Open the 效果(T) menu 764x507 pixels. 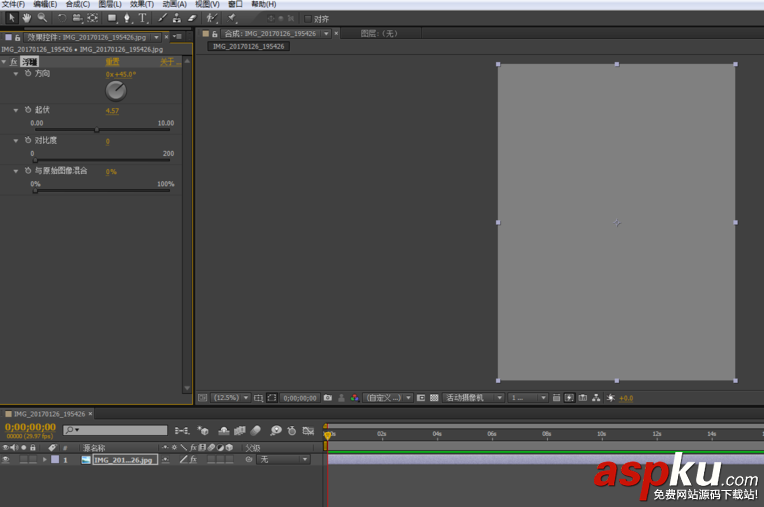142,4
